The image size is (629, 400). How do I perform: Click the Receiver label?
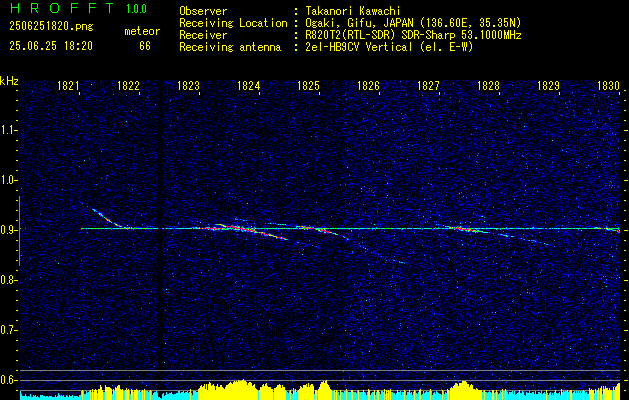203,35
